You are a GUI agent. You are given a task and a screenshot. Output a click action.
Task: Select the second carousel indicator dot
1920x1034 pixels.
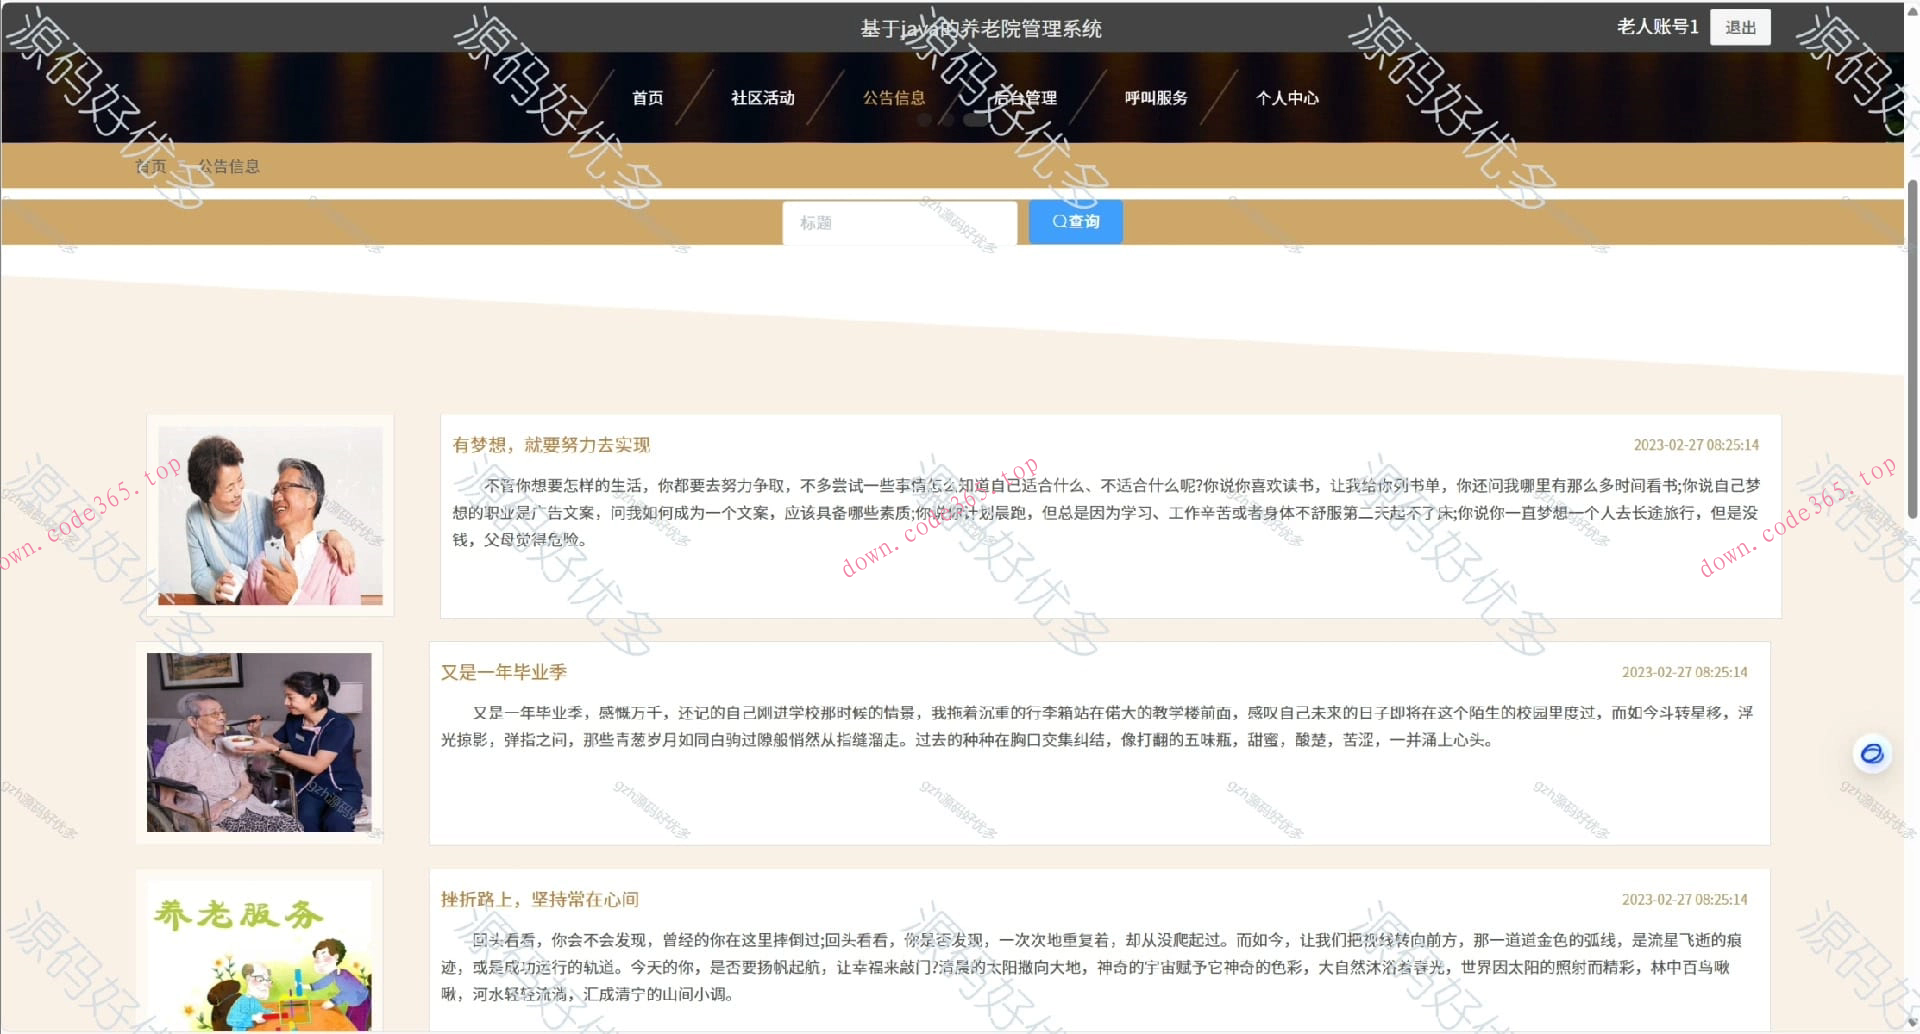[949, 119]
